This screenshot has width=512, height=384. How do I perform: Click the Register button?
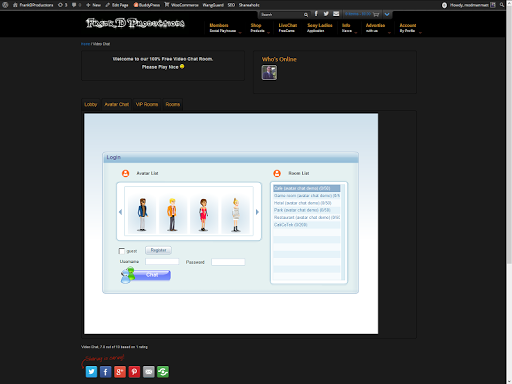coord(158,250)
